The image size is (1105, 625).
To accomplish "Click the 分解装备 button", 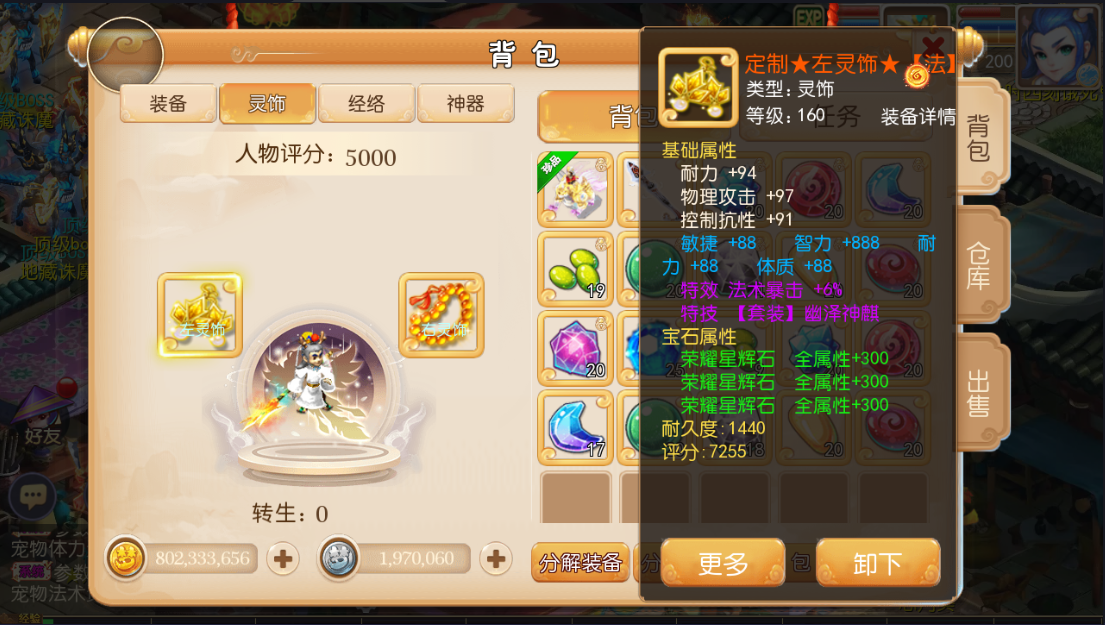I will coord(580,562).
